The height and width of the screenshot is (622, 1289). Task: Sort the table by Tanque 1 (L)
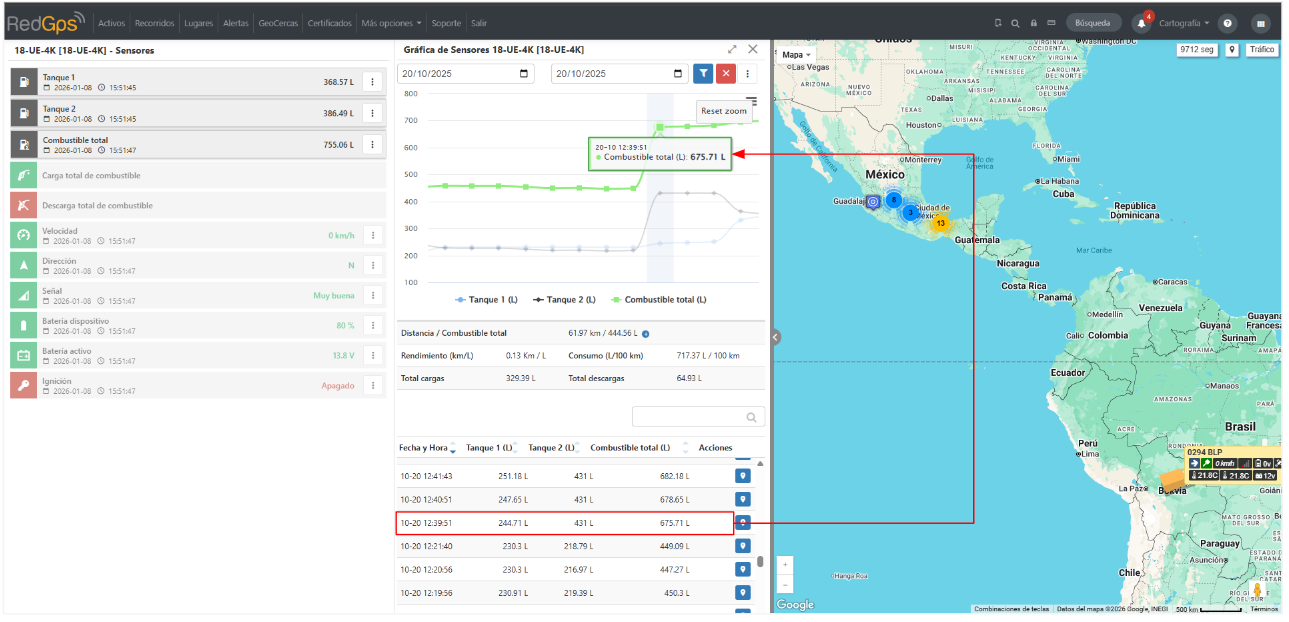[x=494, y=447]
